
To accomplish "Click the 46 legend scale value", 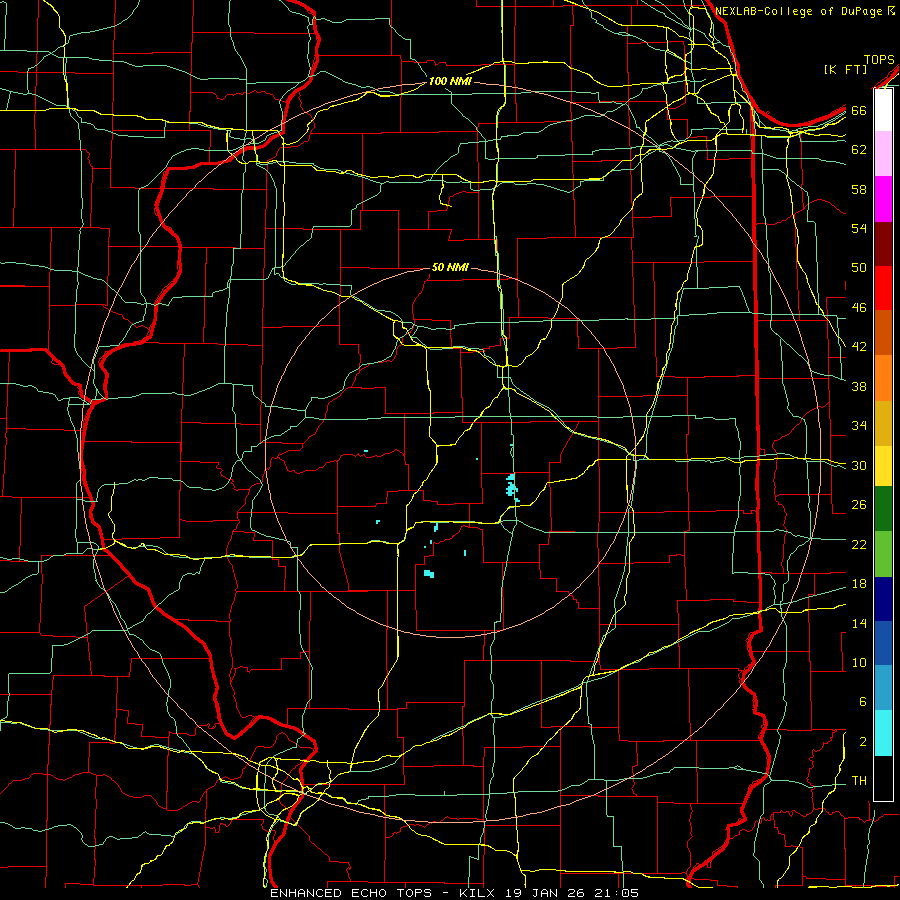I will [x=859, y=308].
